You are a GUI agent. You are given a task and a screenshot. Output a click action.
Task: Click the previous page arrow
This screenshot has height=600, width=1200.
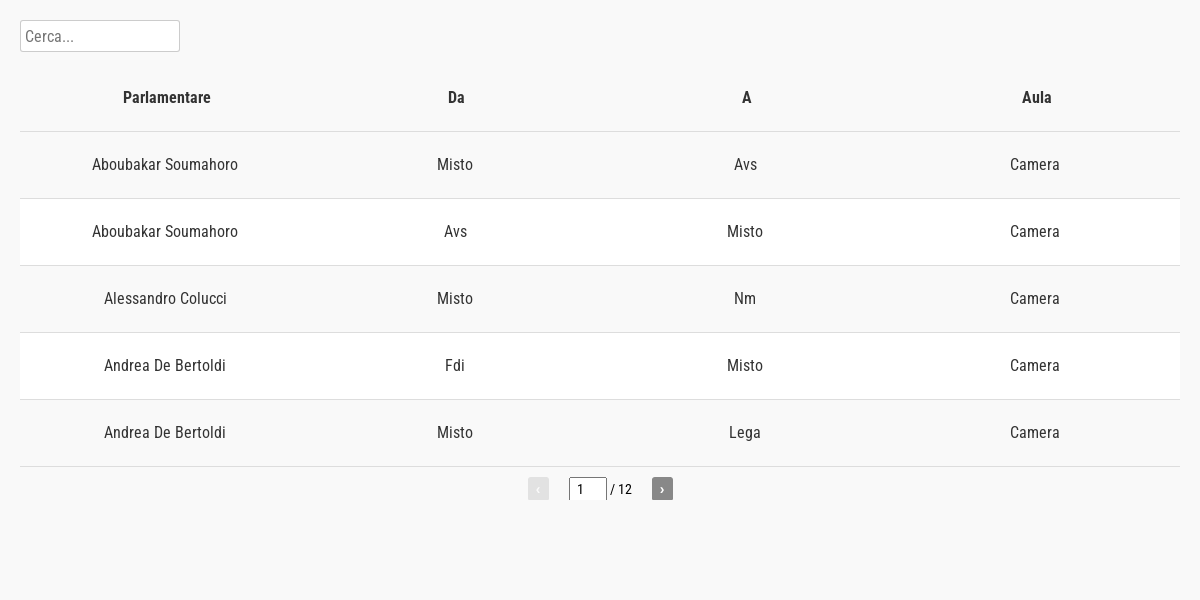pos(538,489)
